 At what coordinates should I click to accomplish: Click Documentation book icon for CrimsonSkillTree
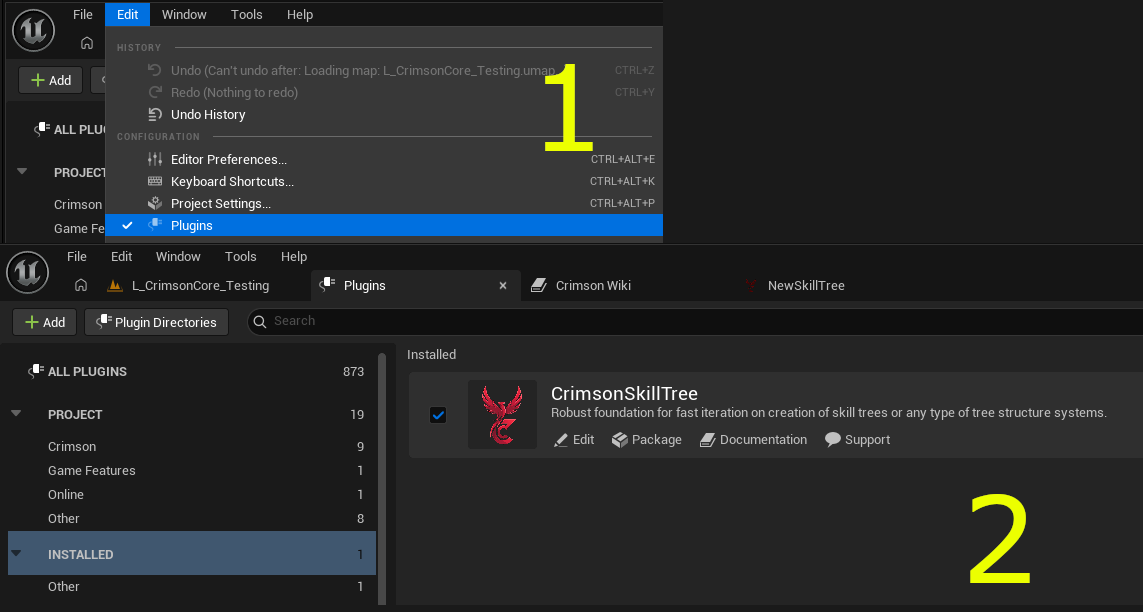tap(707, 440)
